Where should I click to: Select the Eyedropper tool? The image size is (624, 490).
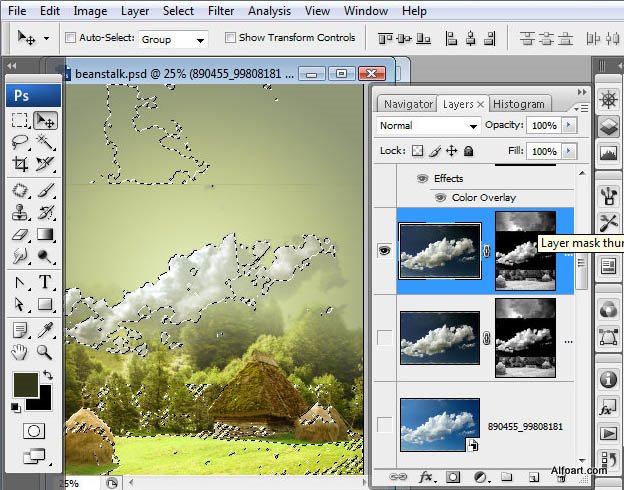(45, 329)
